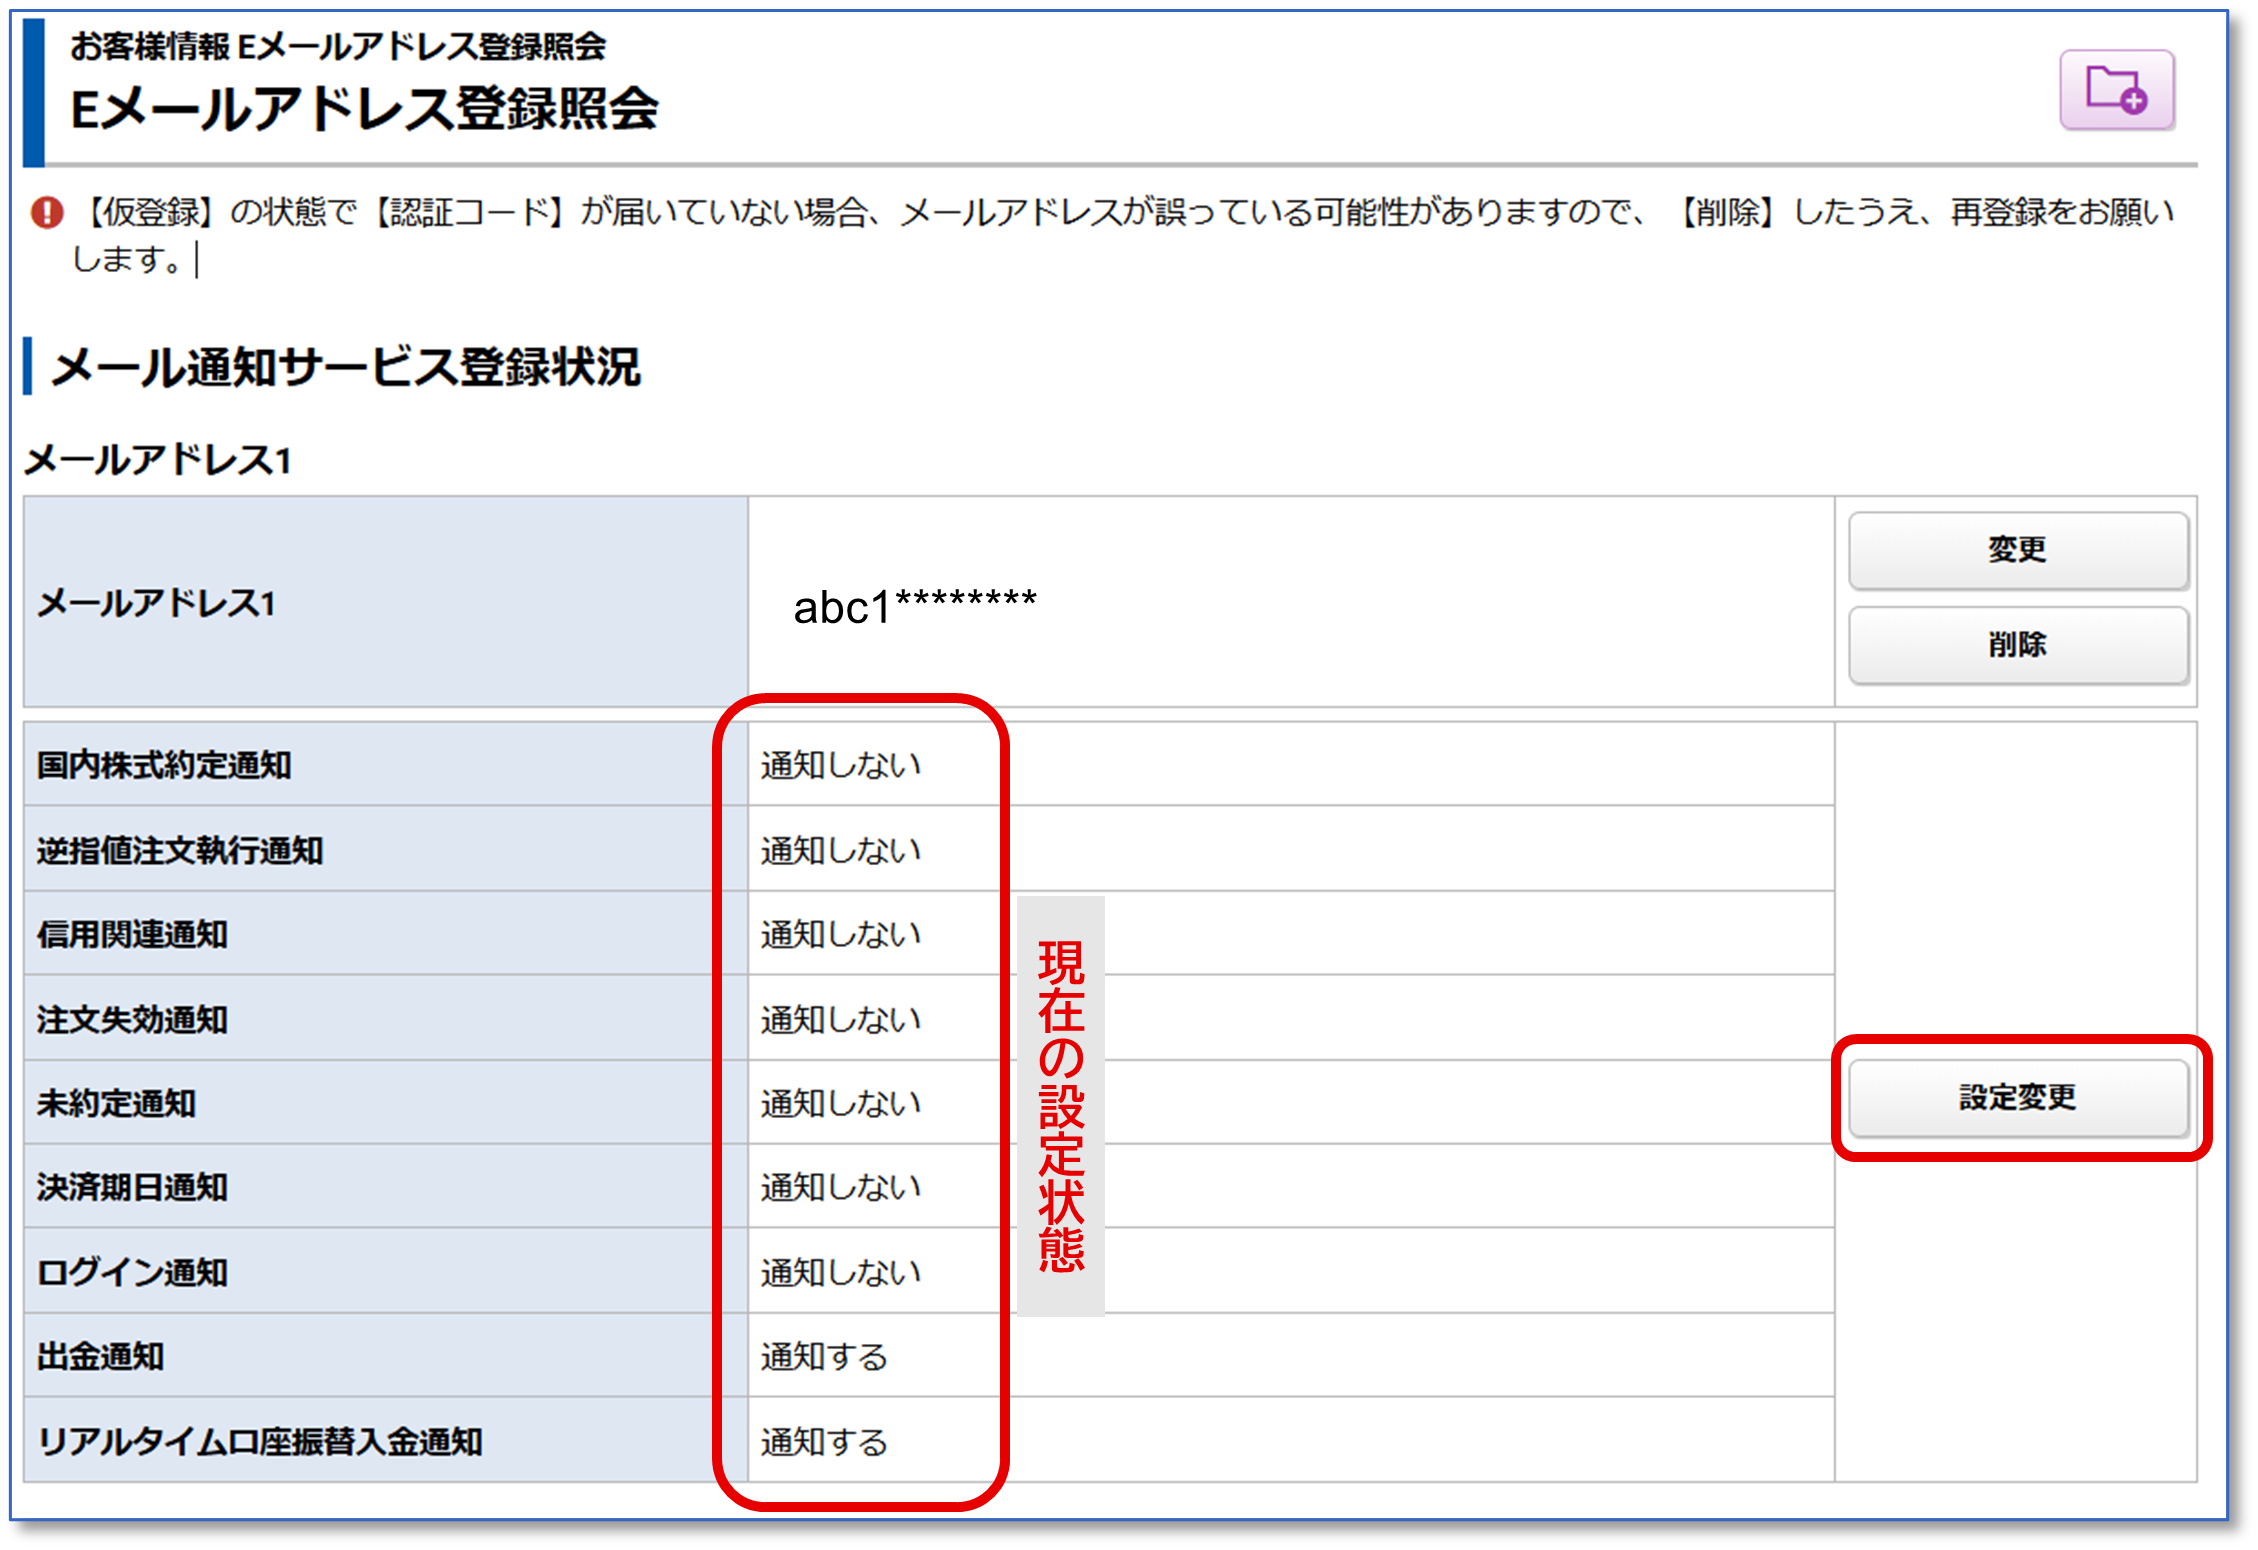Select the 逆指値注文執行通知 row label
The height and width of the screenshot is (1550, 2258).
tap(180, 850)
